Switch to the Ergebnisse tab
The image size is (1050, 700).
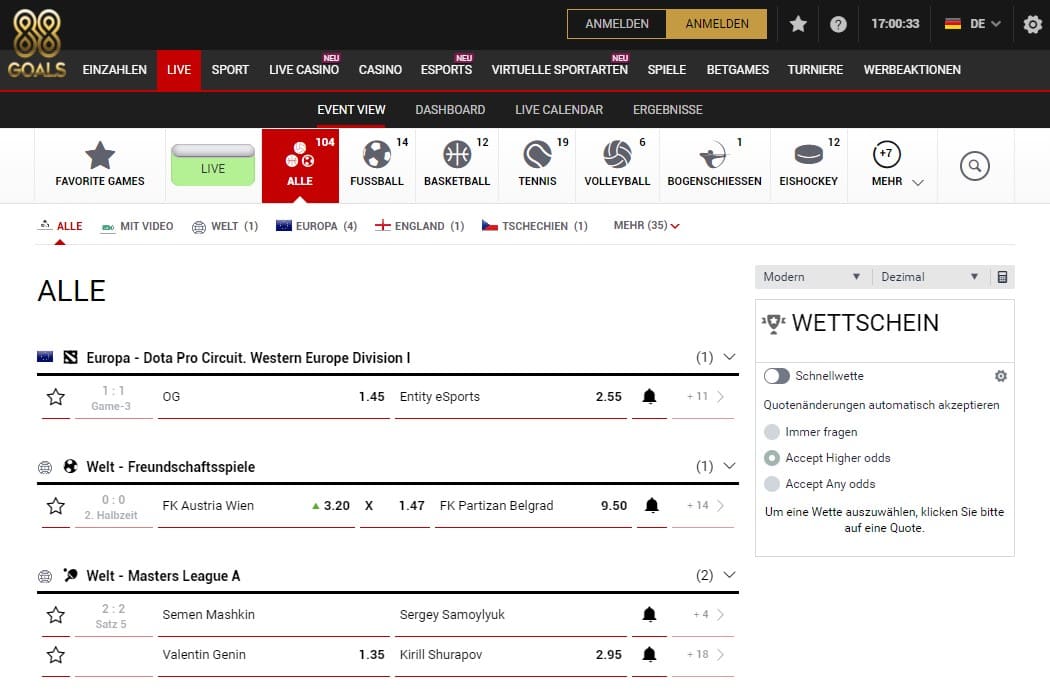(x=668, y=110)
